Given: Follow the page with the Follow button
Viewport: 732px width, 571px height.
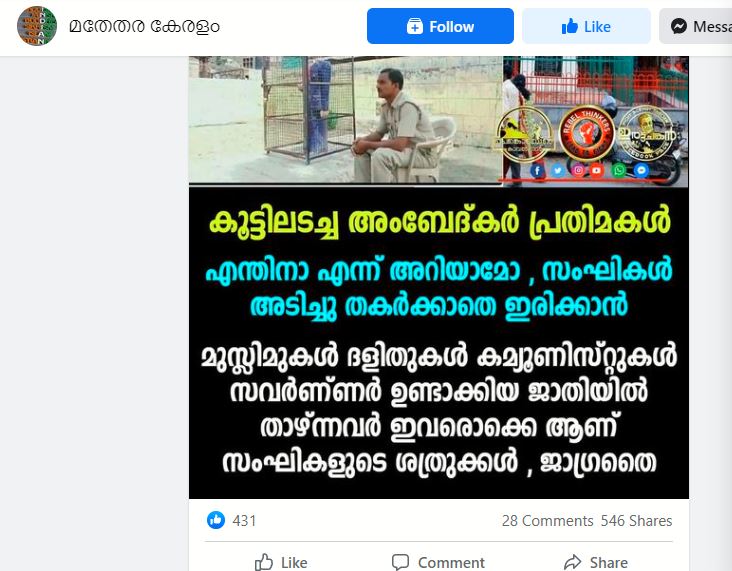Looking at the screenshot, I should coord(440,26).
